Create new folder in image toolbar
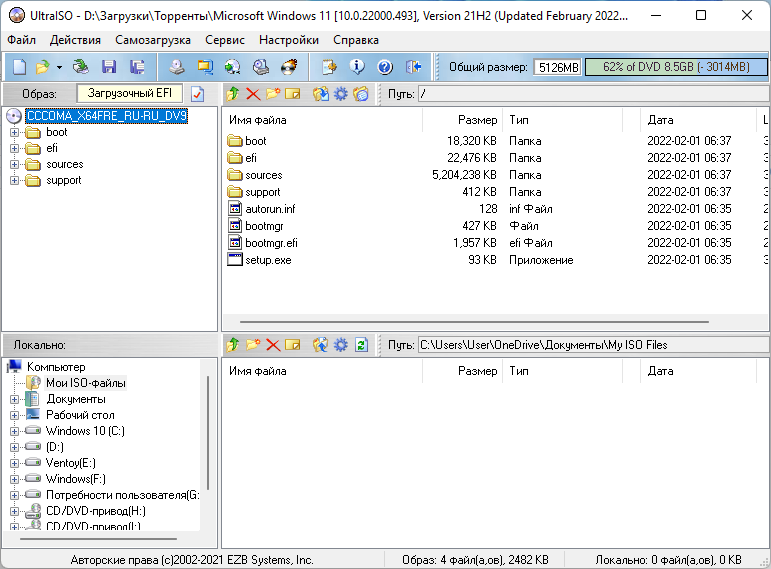Screen dimensions: 771x569 (273, 93)
